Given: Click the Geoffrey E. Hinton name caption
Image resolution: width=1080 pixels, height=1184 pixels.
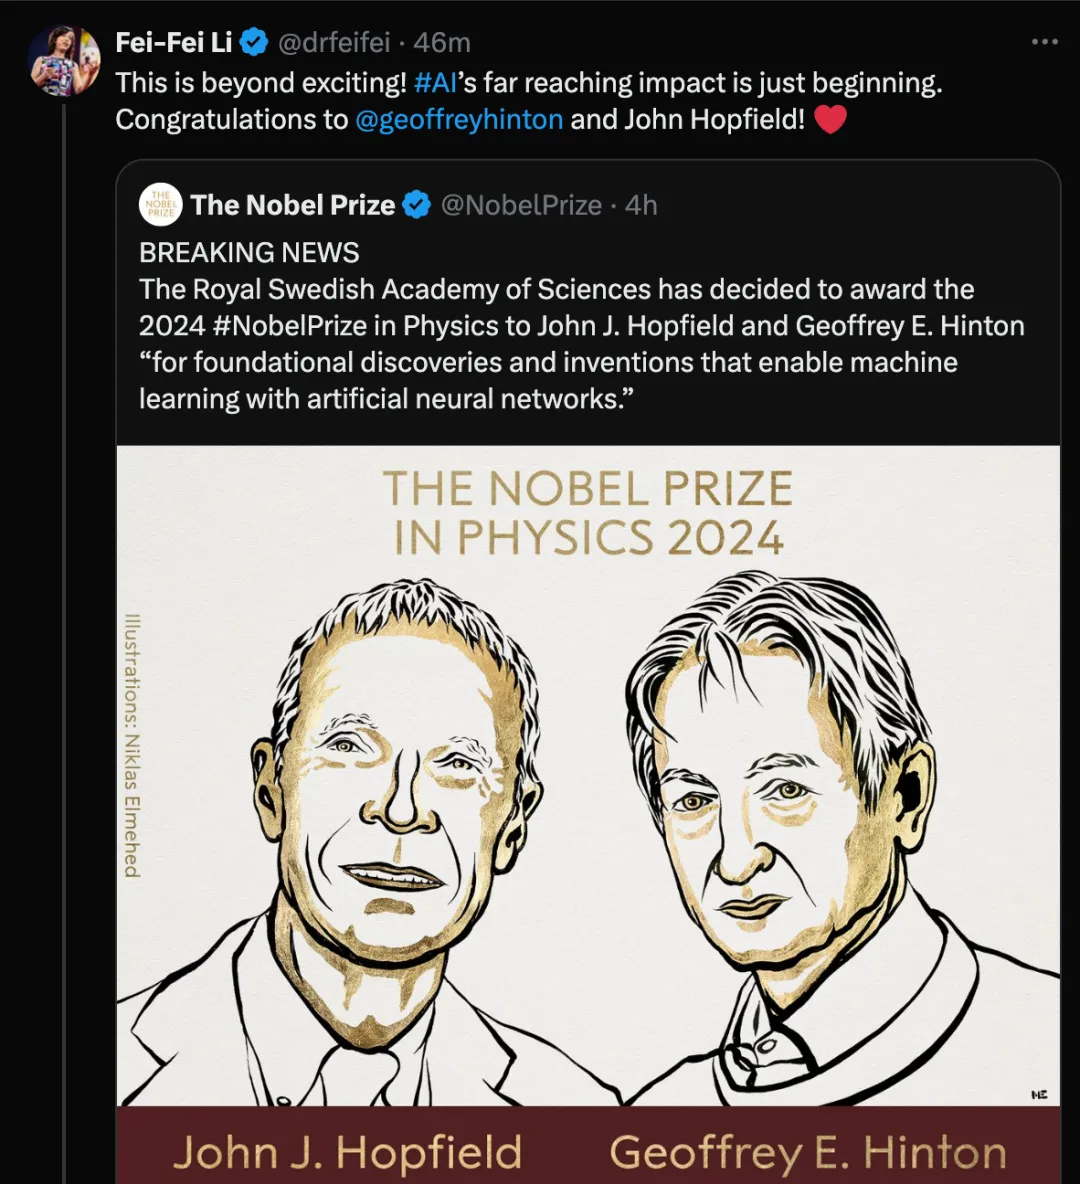Looking at the screenshot, I should (808, 1153).
